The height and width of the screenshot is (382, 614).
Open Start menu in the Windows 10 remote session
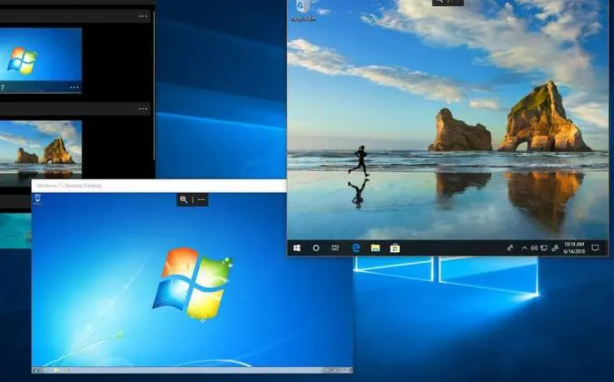297,248
